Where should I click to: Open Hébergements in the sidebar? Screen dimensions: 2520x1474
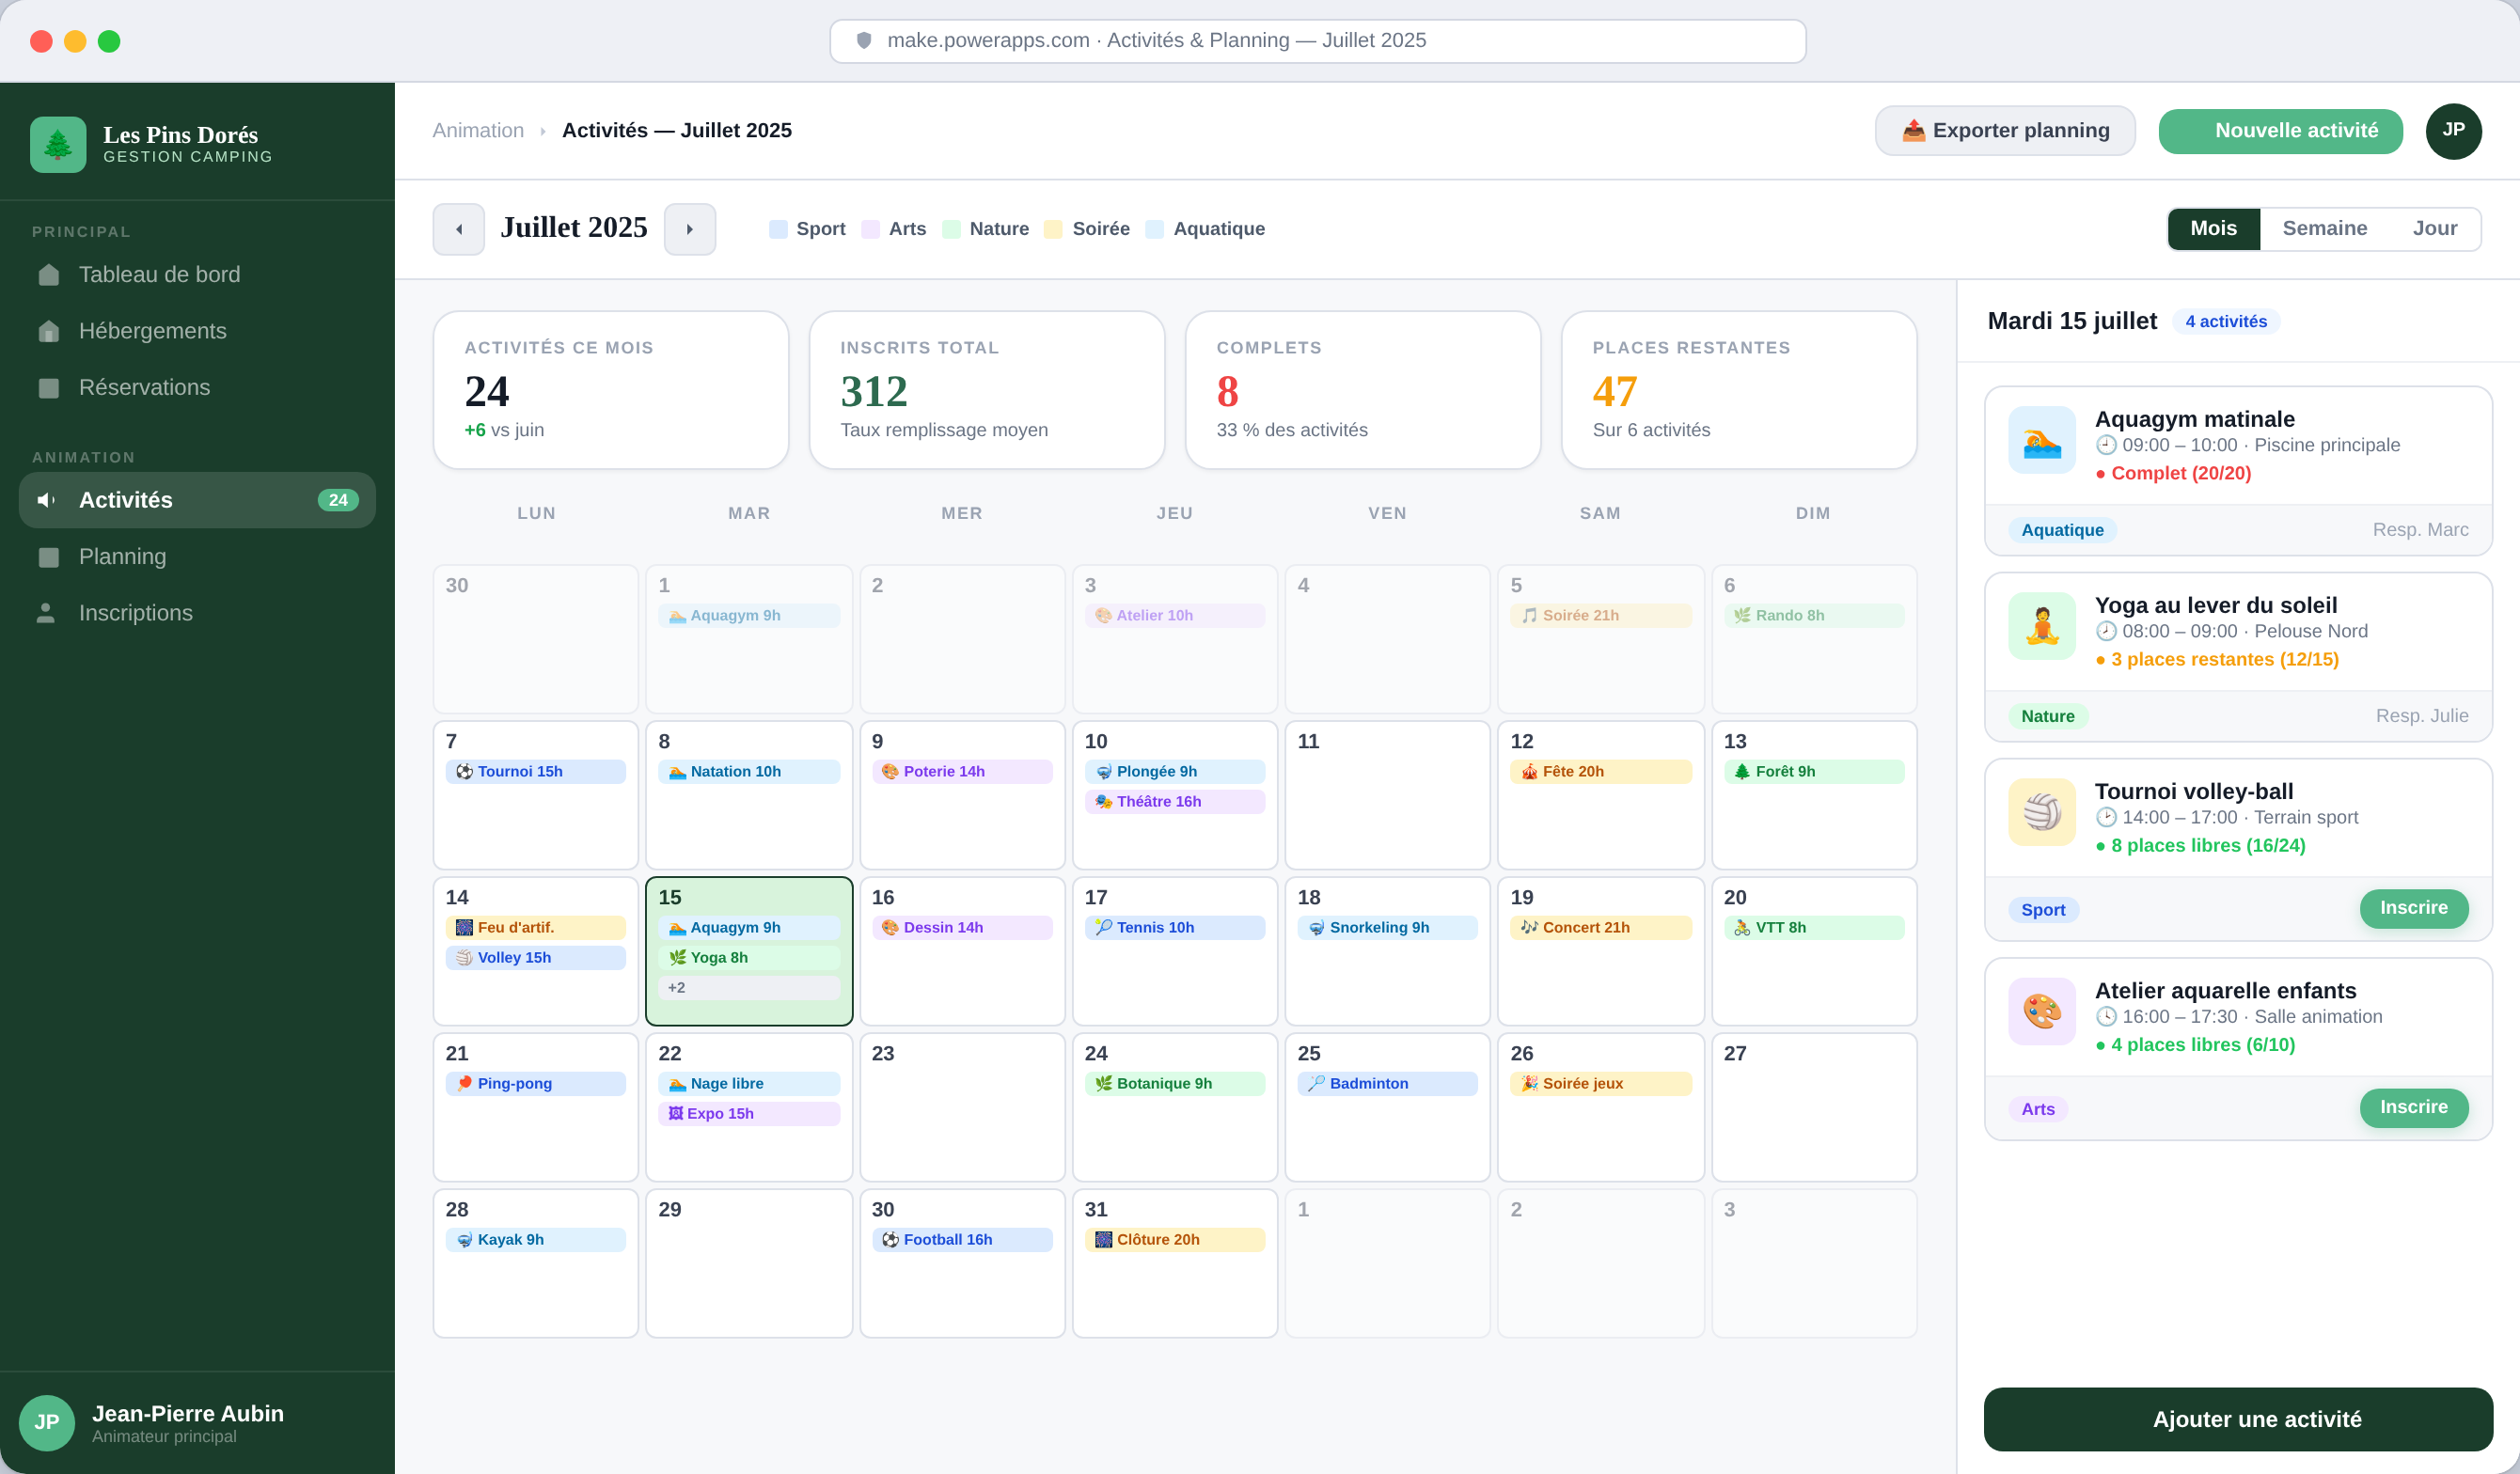[152, 331]
